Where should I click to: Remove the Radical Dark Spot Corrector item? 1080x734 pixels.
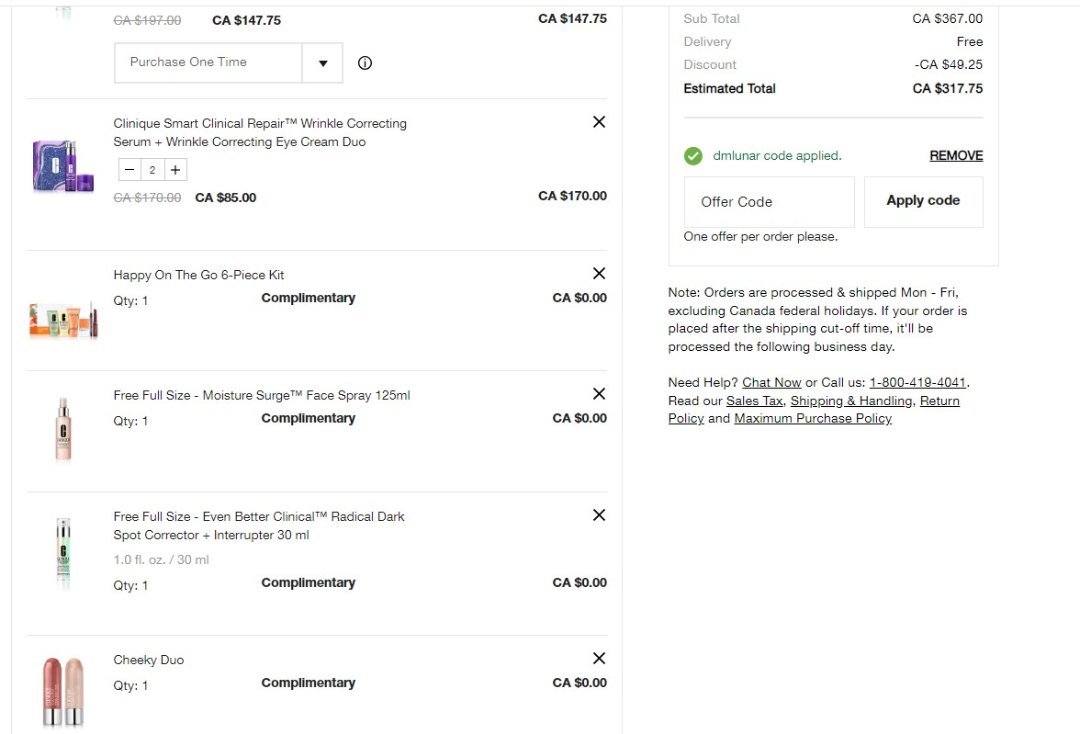599,515
